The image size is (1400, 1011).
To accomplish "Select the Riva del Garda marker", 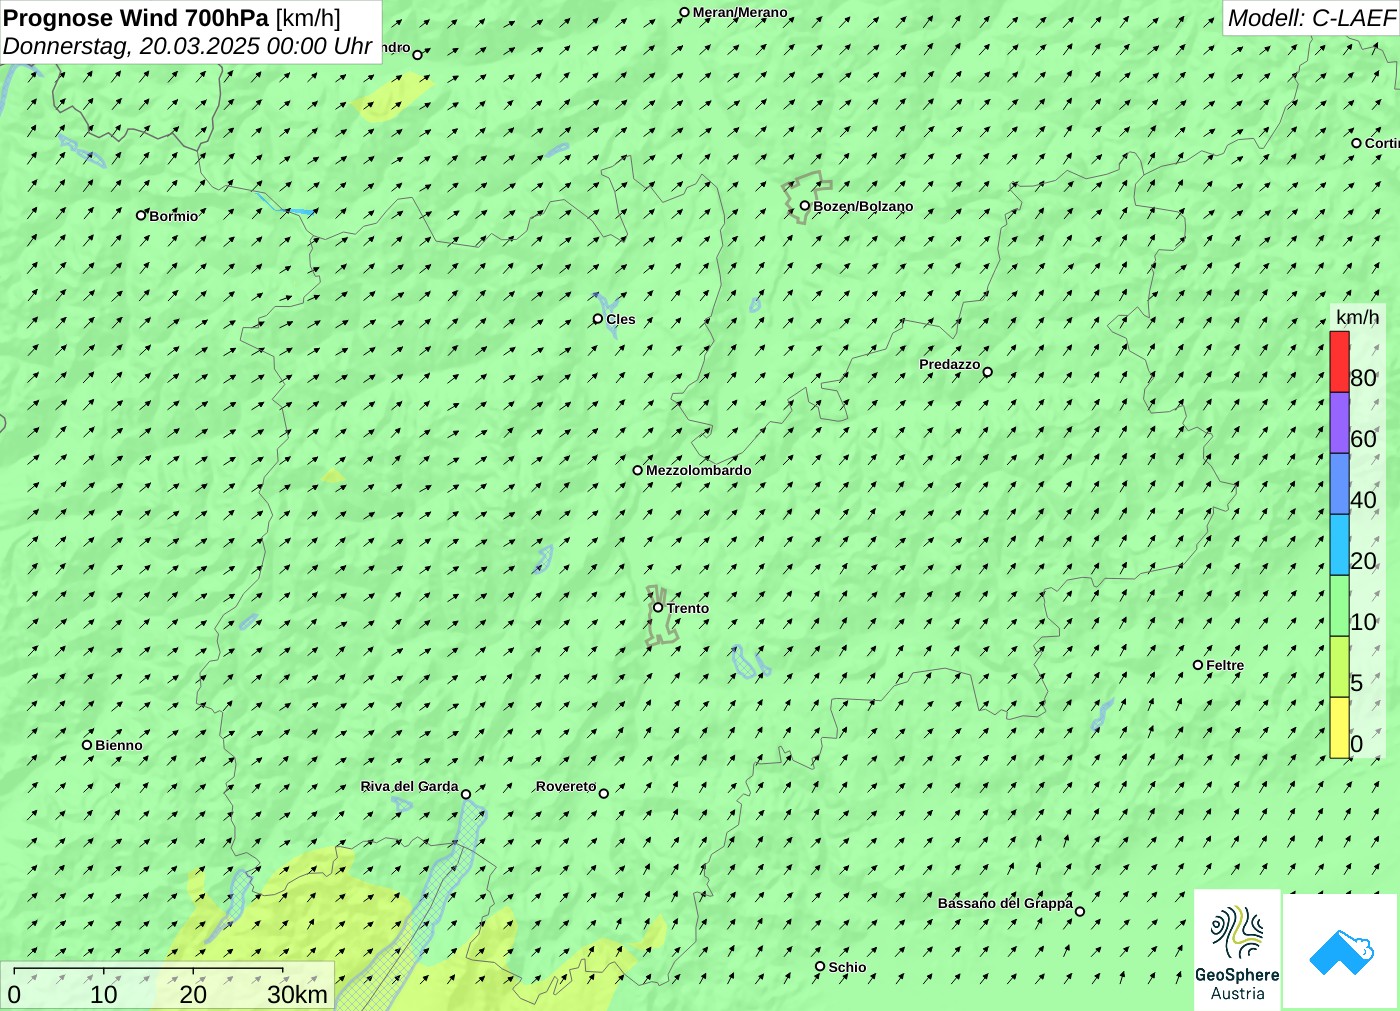I will pos(465,794).
